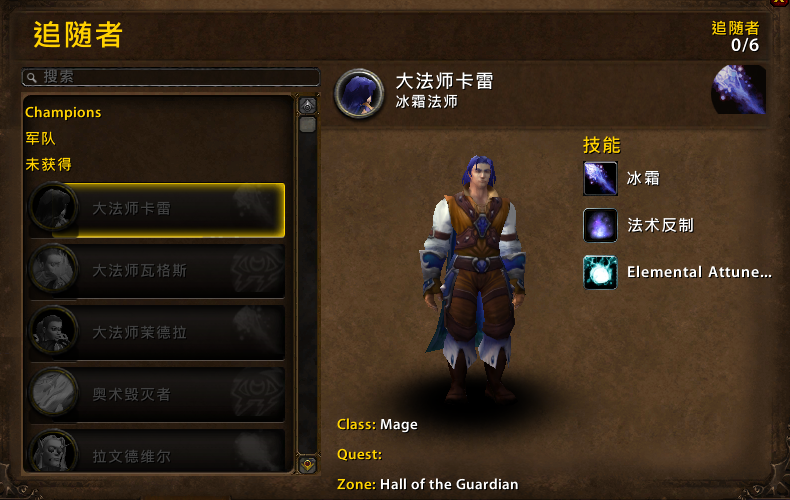Click the 追随者 0/6 counter
790x500 pixels.
point(735,36)
